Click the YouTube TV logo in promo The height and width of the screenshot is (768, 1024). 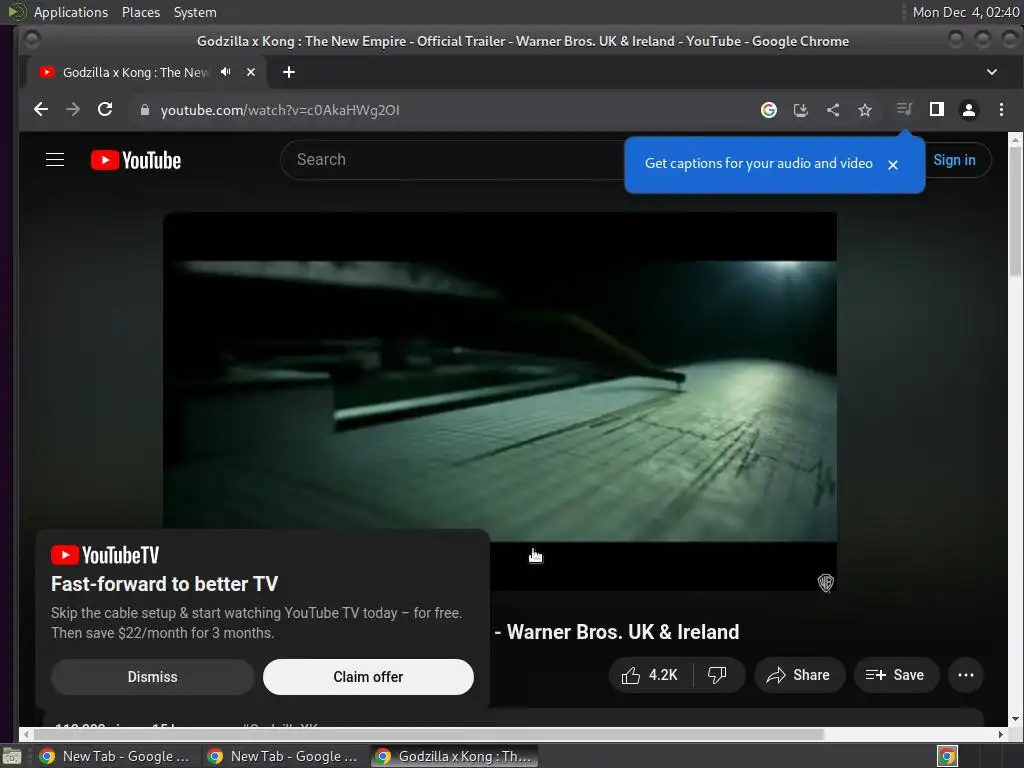pyautogui.click(x=105, y=555)
